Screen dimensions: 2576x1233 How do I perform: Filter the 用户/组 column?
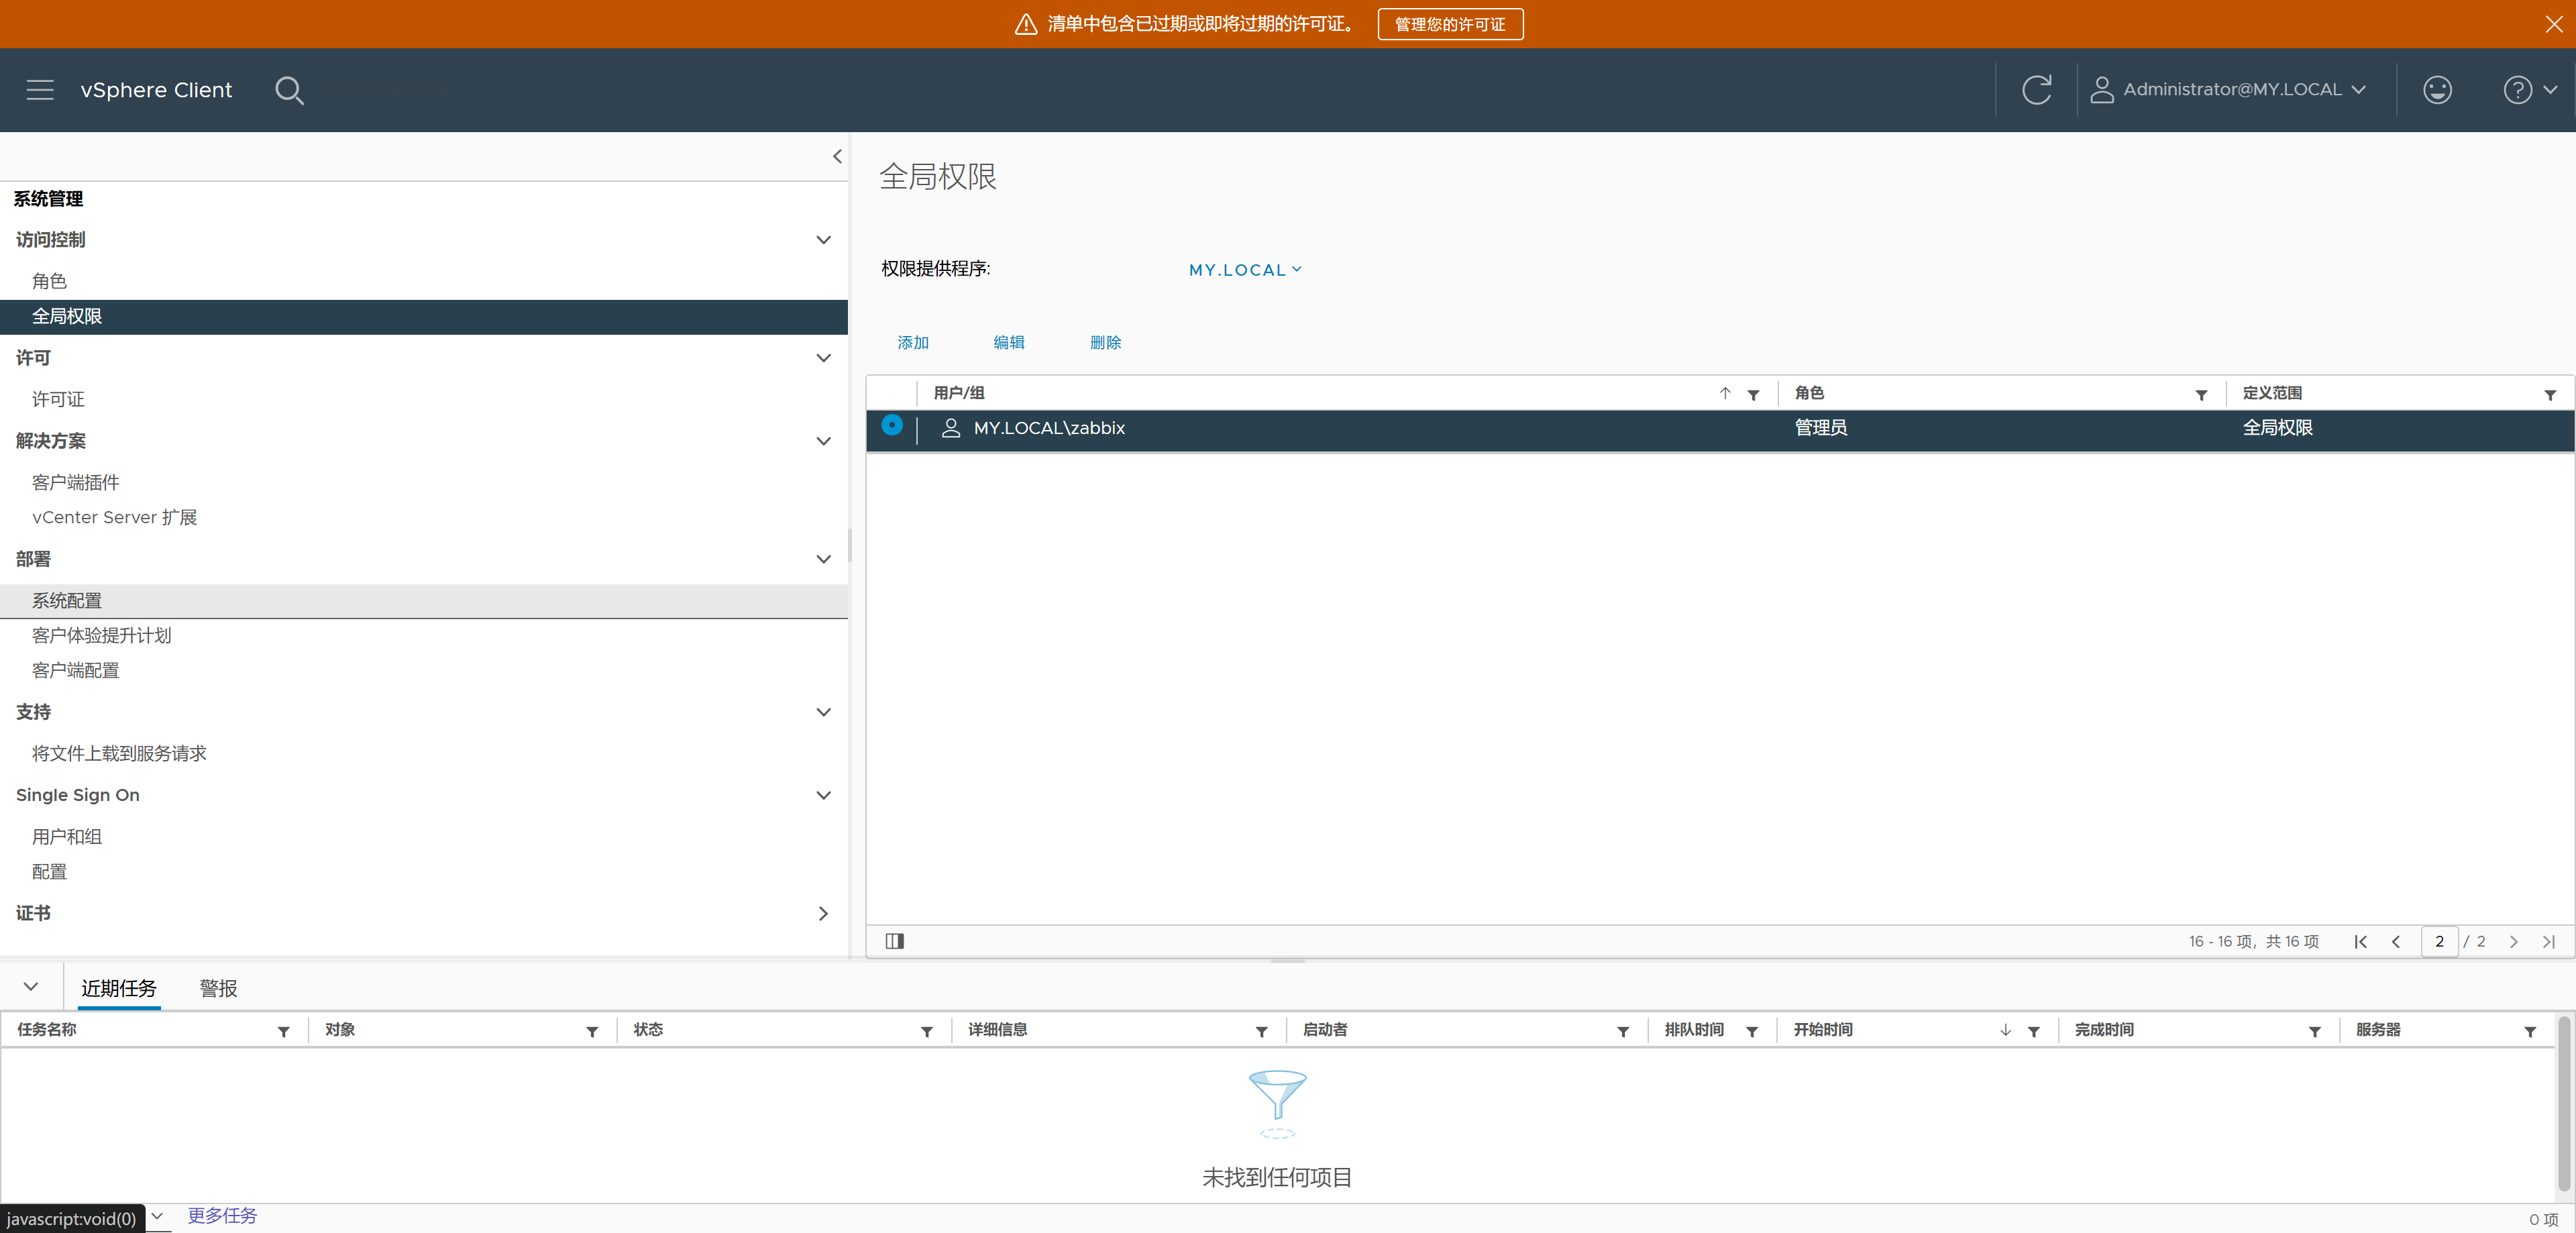click(1753, 395)
